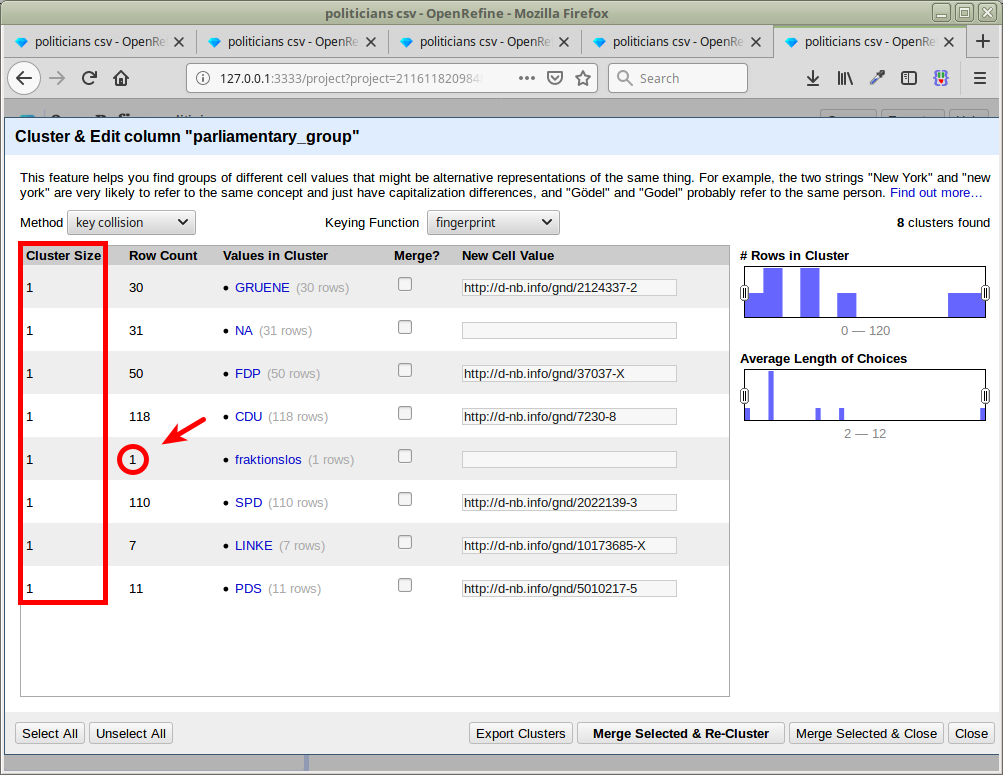Click Export Clusters button
Viewport: 1003px width, 775px height.
[521, 733]
